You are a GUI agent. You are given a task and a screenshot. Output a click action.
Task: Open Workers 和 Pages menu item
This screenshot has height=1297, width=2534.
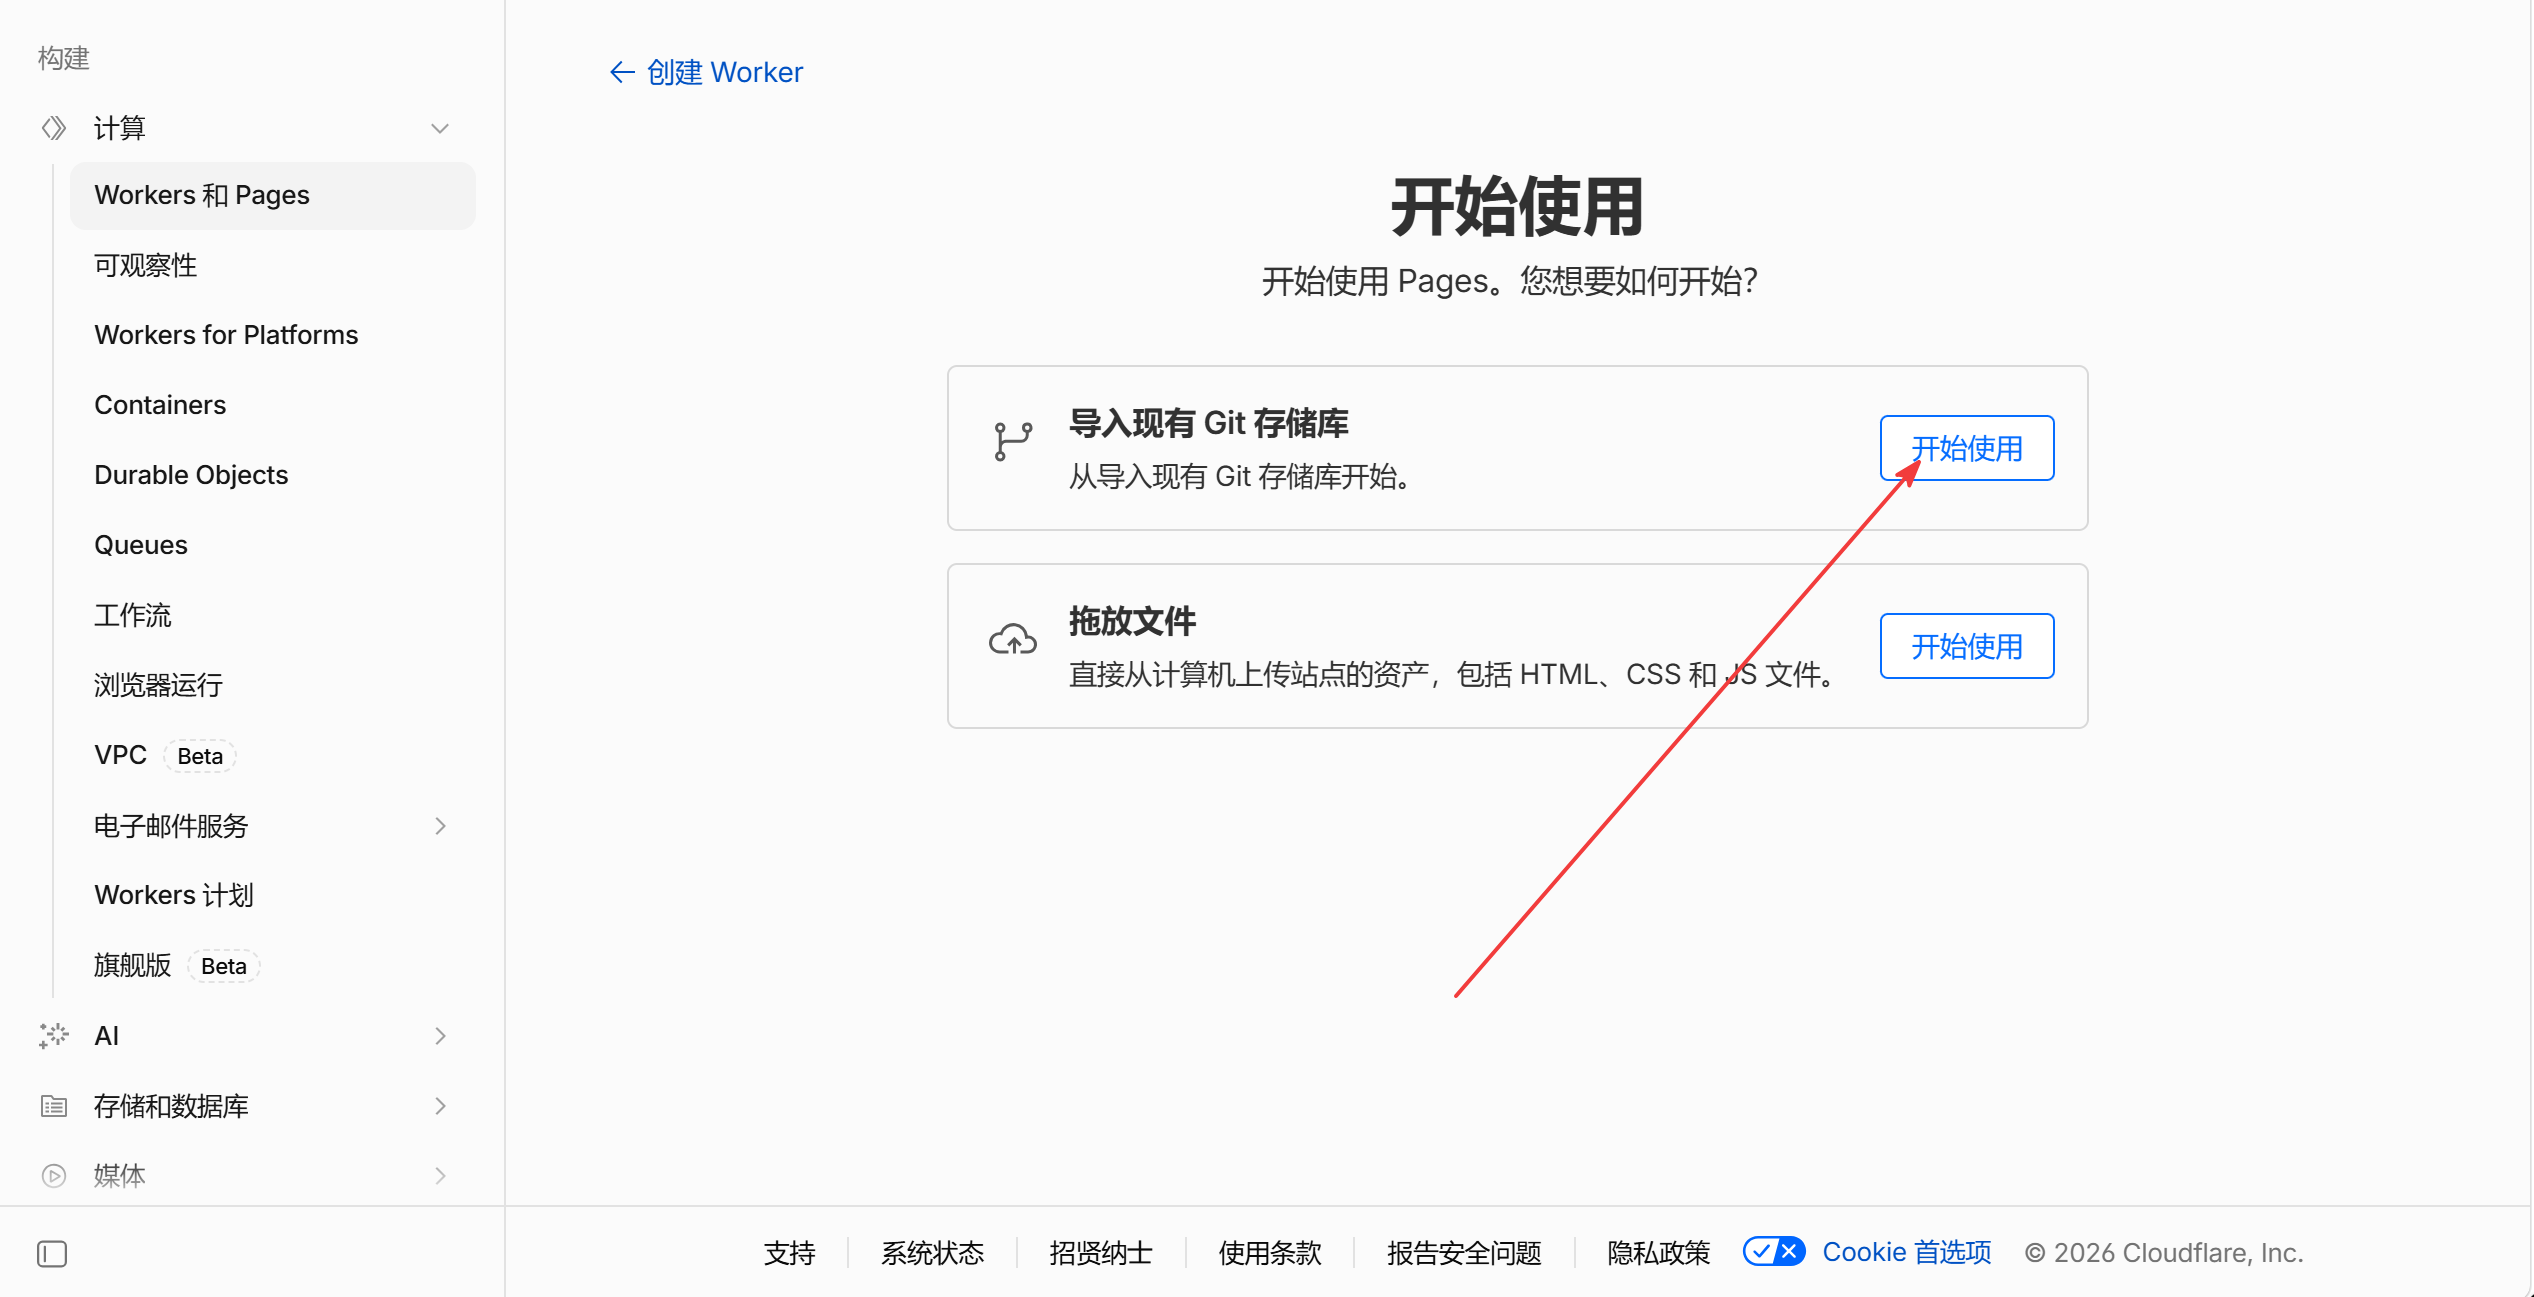pyautogui.click(x=273, y=195)
